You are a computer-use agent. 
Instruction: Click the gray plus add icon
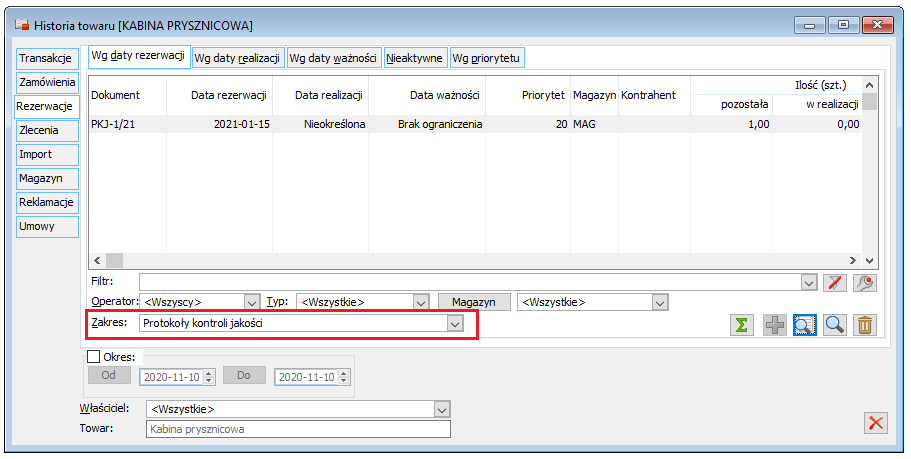coord(774,325)
